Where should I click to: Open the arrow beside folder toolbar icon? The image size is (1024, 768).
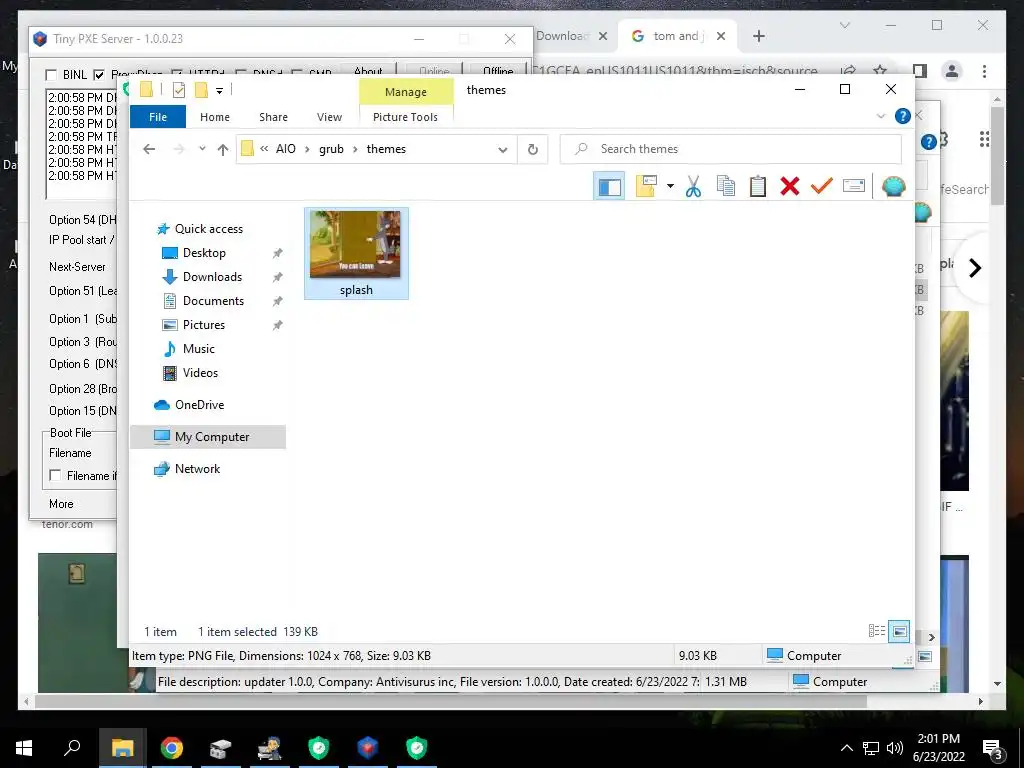670,186
